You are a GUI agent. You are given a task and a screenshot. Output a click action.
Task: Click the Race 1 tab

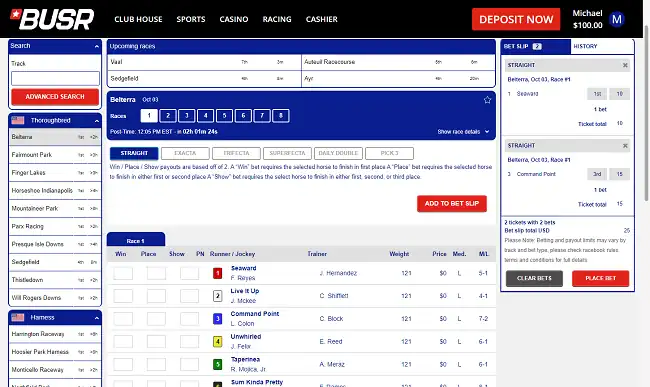tap(136, 239)
